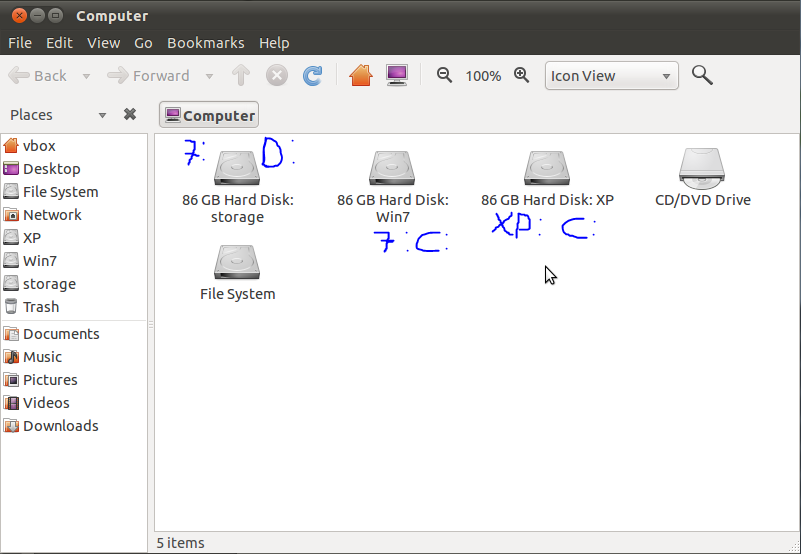The height and width of the screenshot is (554, 801).
Task: Open the Help menu
Action: (x=274, y=43)
